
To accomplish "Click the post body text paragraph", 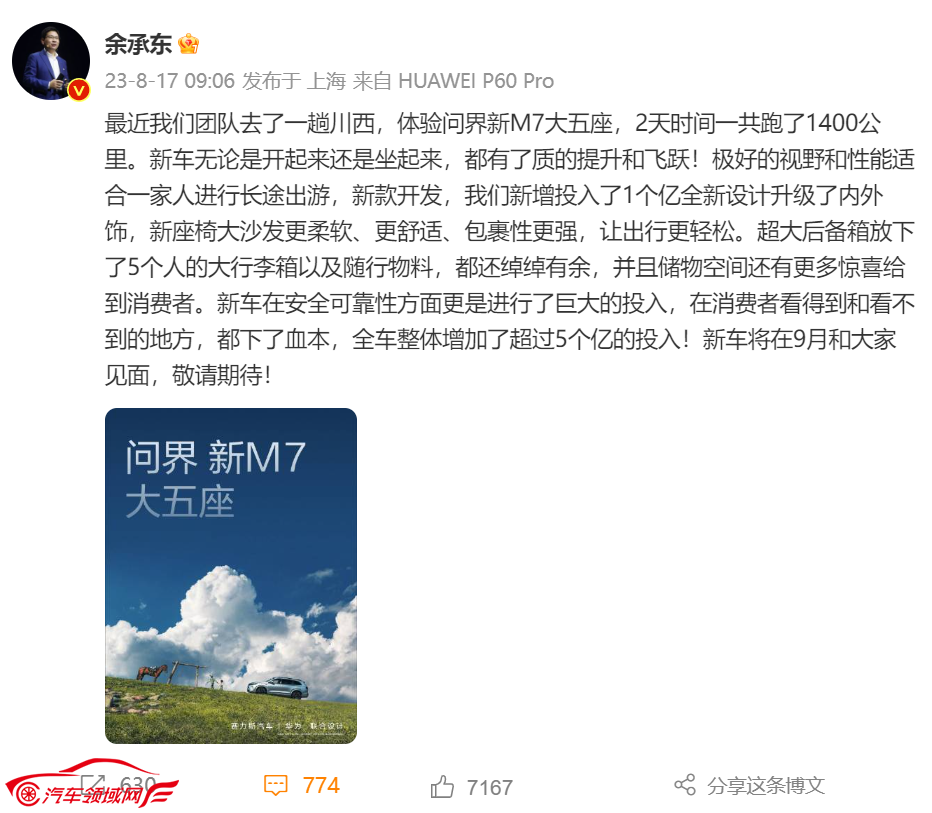I will point(509,250).
